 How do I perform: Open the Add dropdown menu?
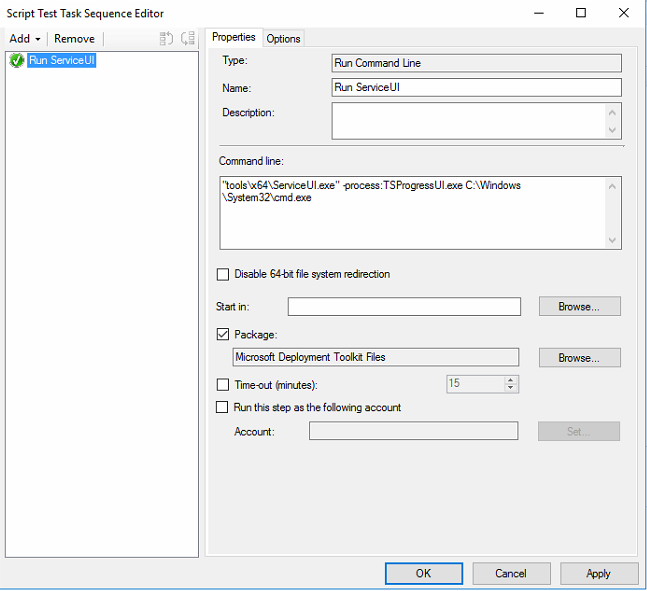[x=25, y=39]
